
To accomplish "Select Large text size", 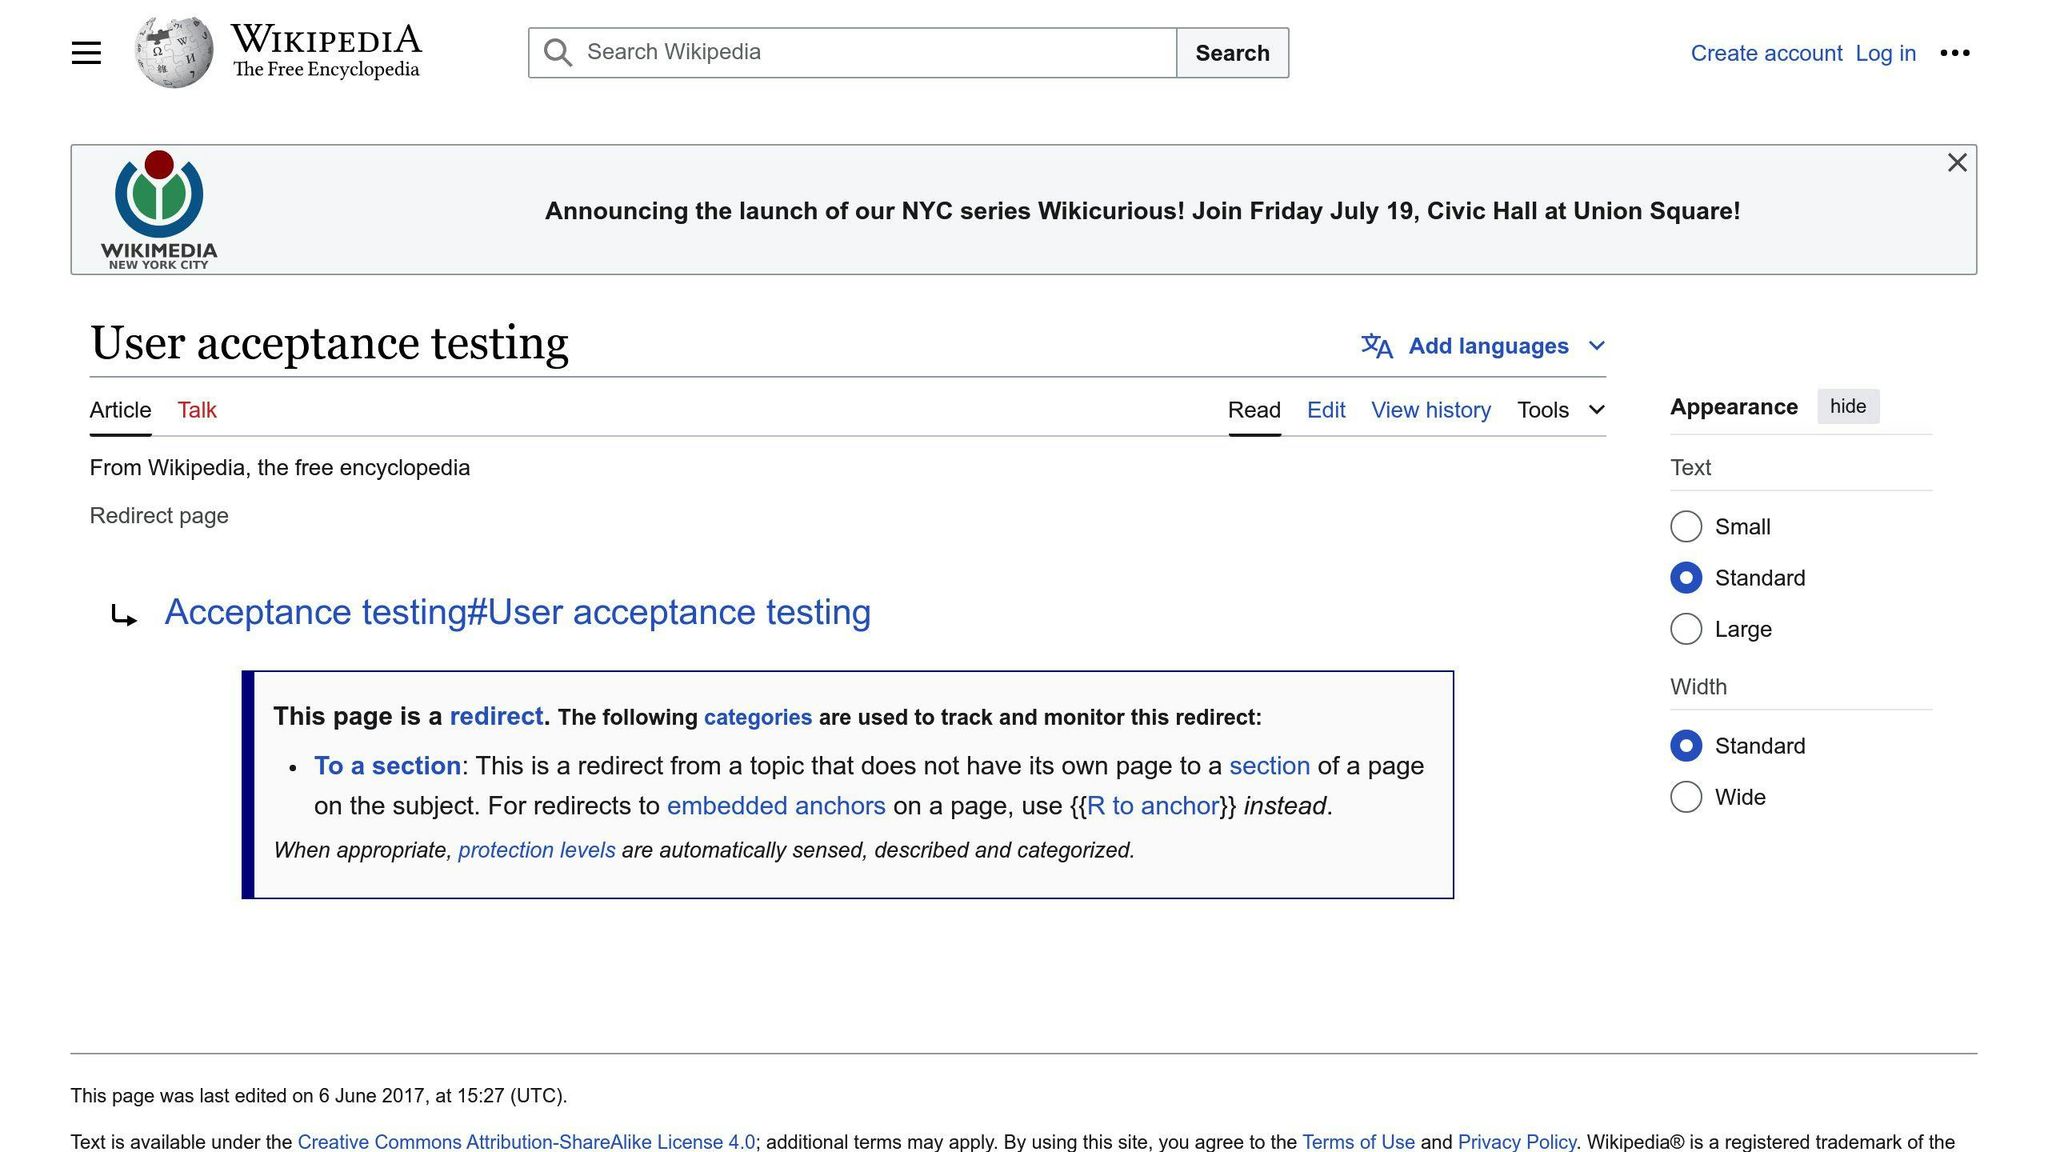I will [1686, 629].
